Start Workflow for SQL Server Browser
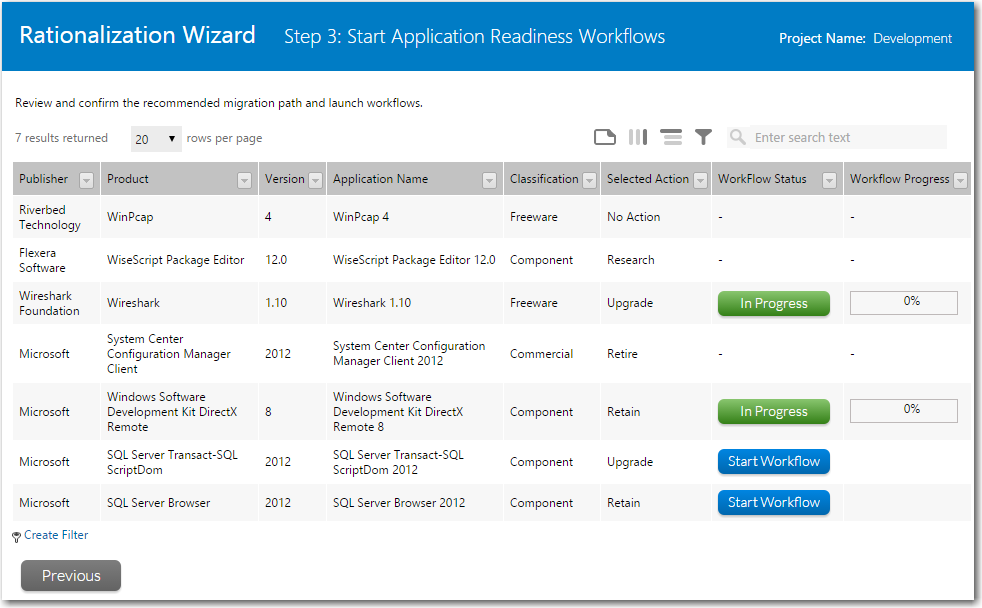Screen dimensions: 982x608 tap(773, 502)
